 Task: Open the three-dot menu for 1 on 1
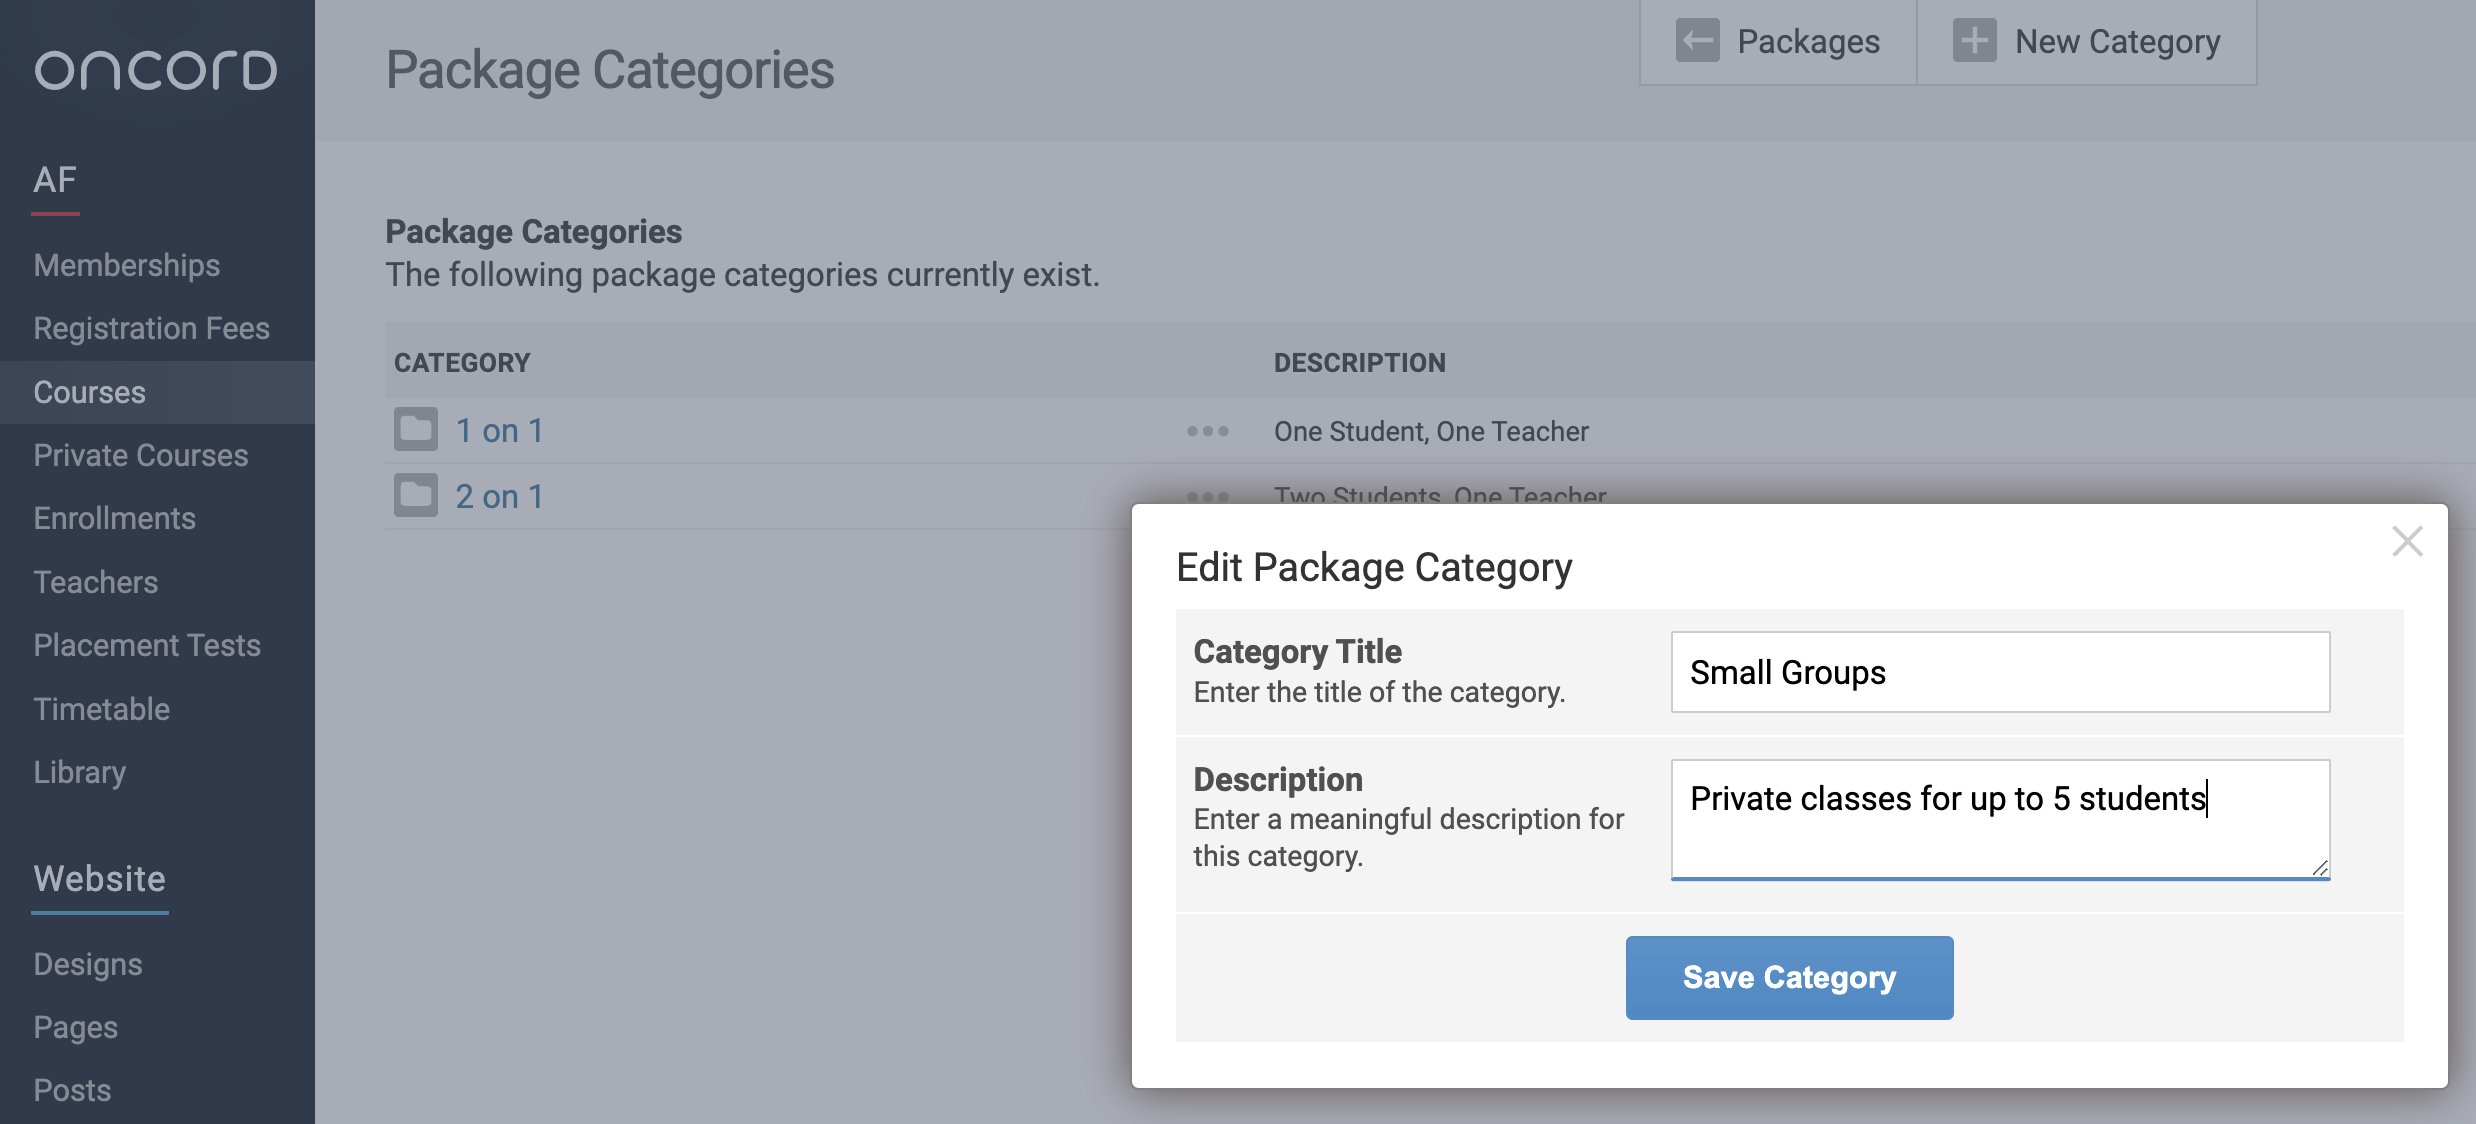tap(1207, 431)
